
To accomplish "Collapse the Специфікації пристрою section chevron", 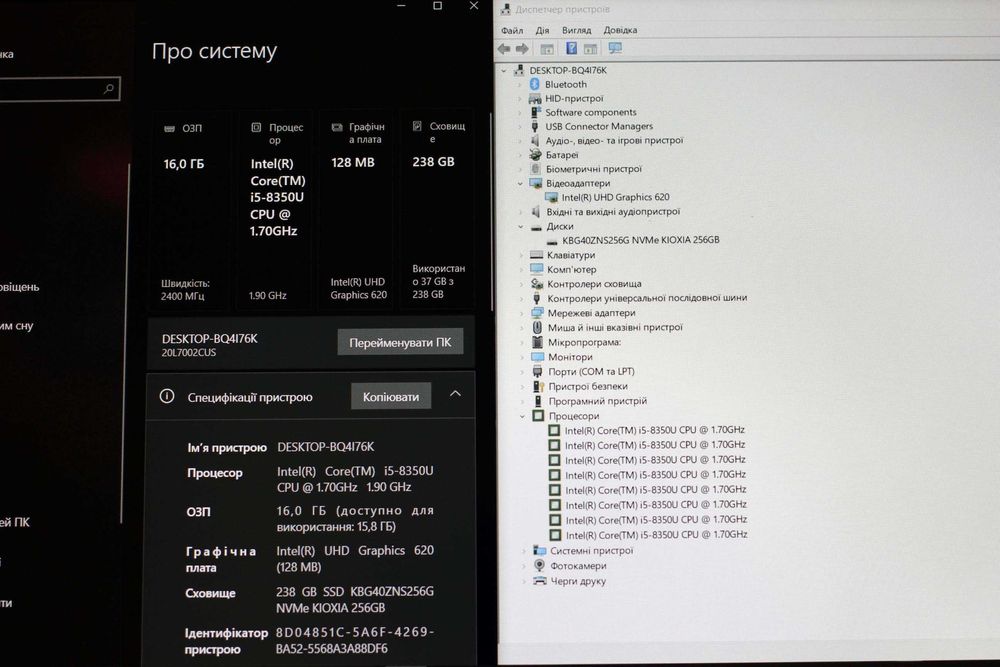I will click(x=455, y=394).
